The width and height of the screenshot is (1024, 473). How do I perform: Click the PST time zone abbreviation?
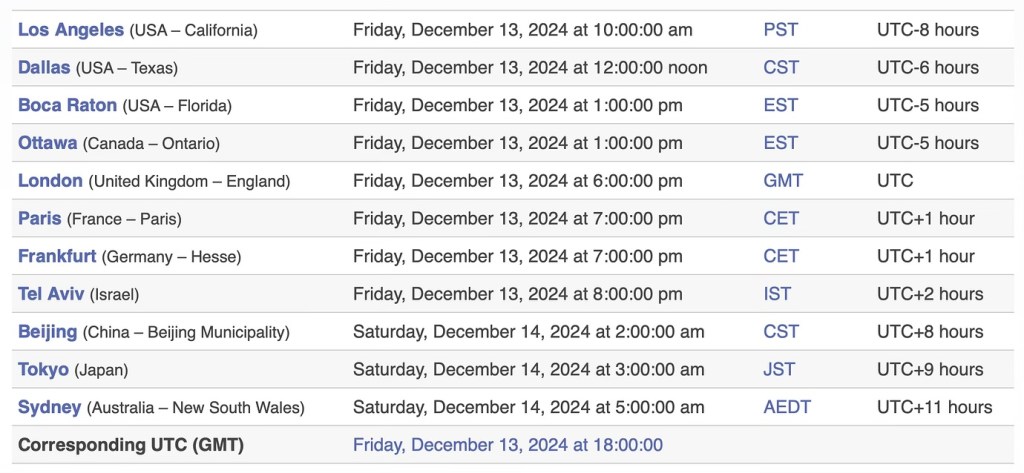click(x=780, y=30)
